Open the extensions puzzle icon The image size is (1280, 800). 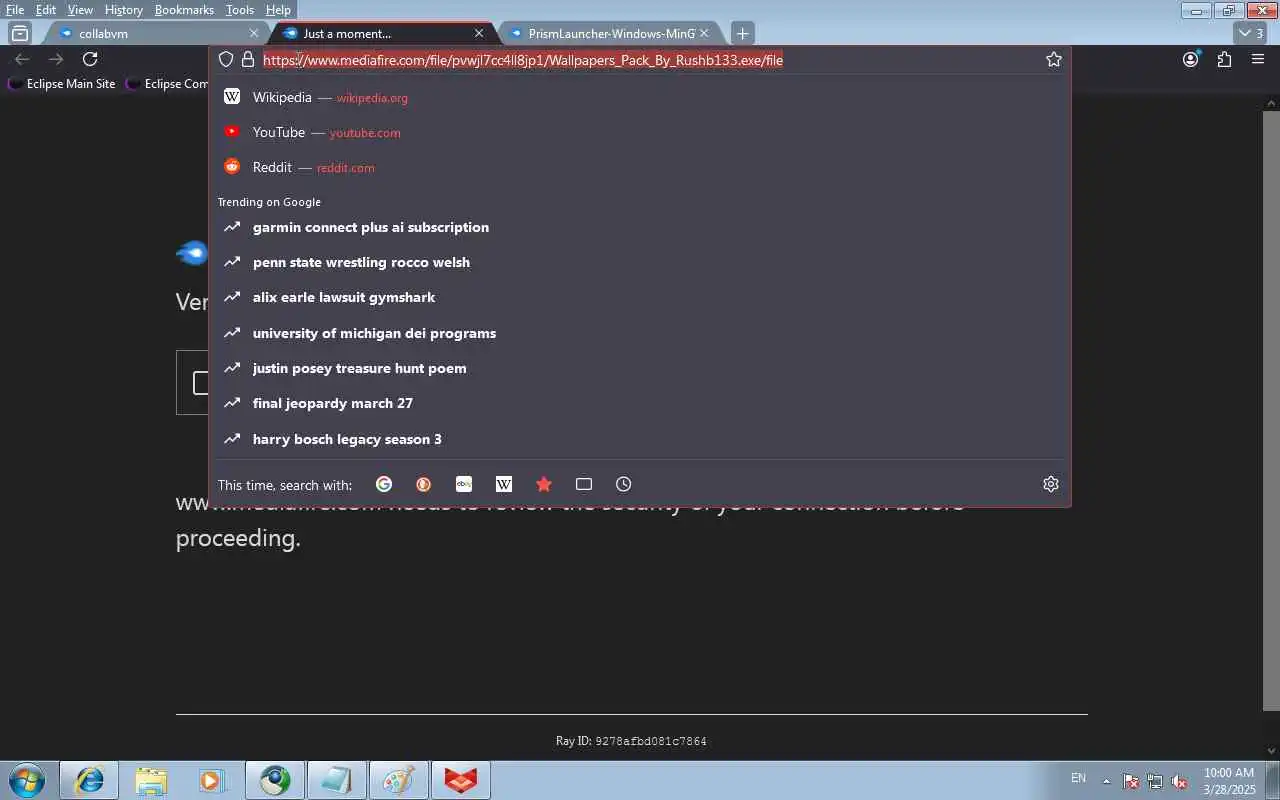(1224, 59)
